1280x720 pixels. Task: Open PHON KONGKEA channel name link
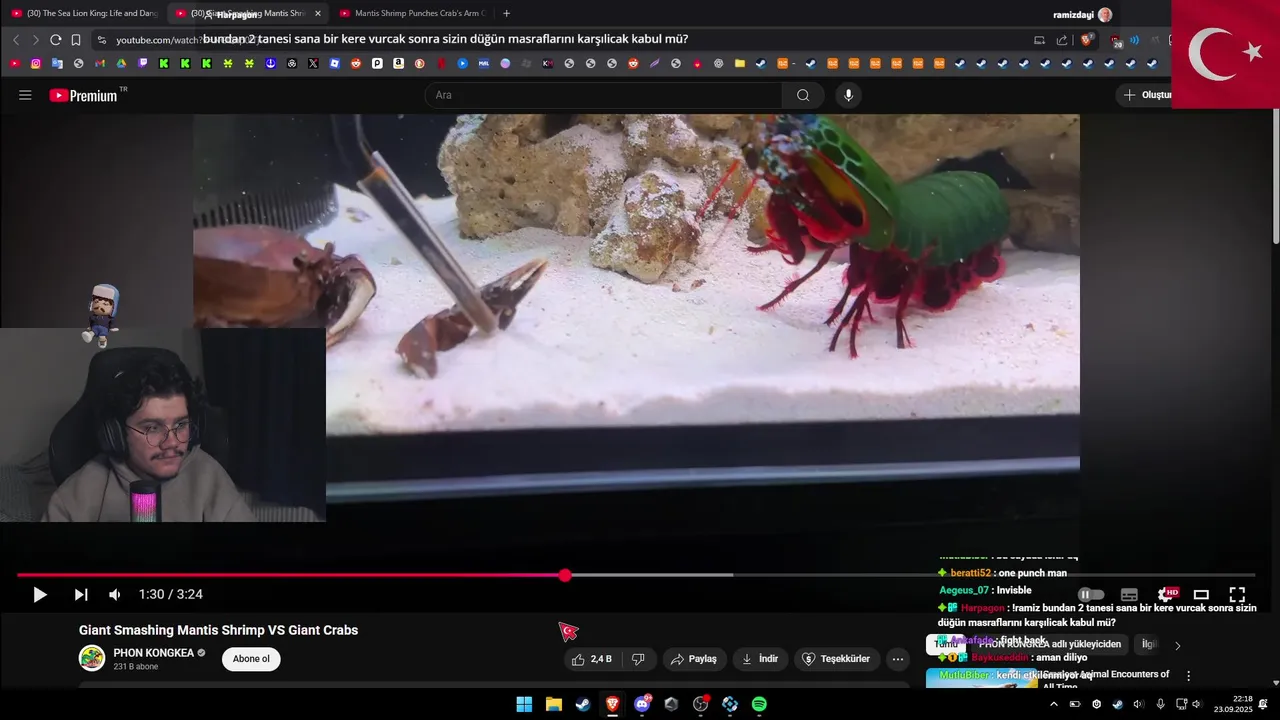coord(154,653)
